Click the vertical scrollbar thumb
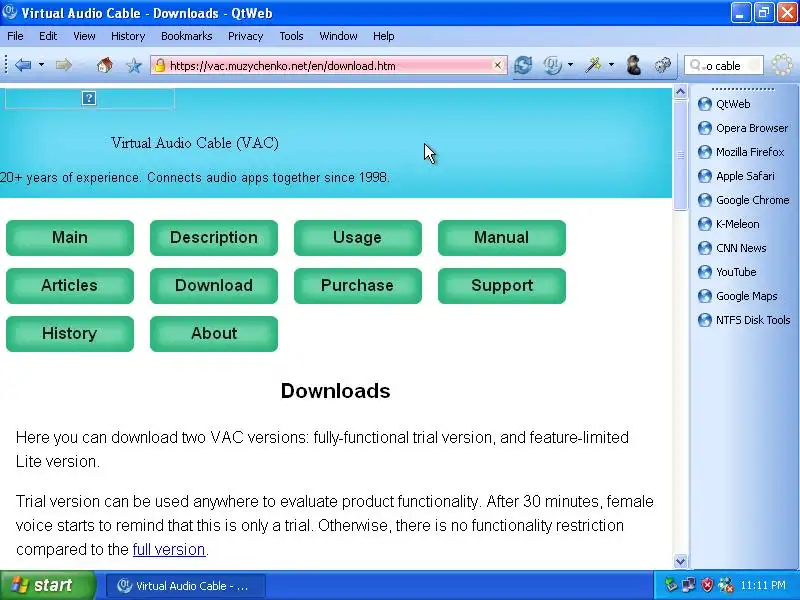Screen dimensions: 800x600 tap(680, 155)
